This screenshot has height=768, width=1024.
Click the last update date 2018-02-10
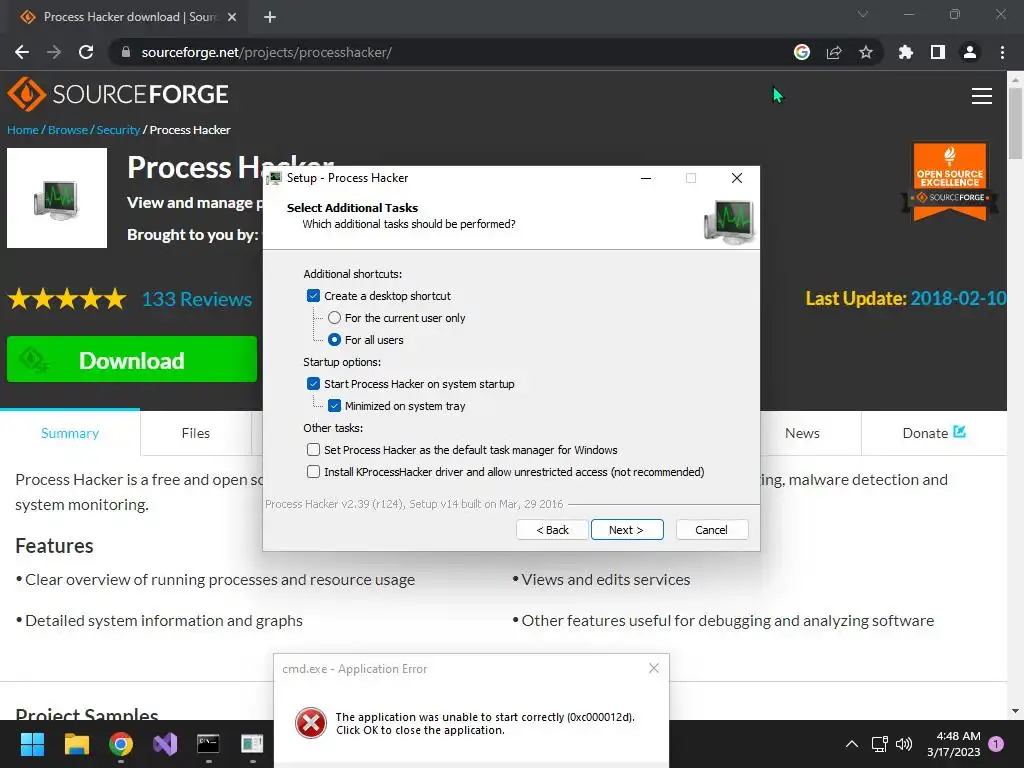click(x=958, y=298)
